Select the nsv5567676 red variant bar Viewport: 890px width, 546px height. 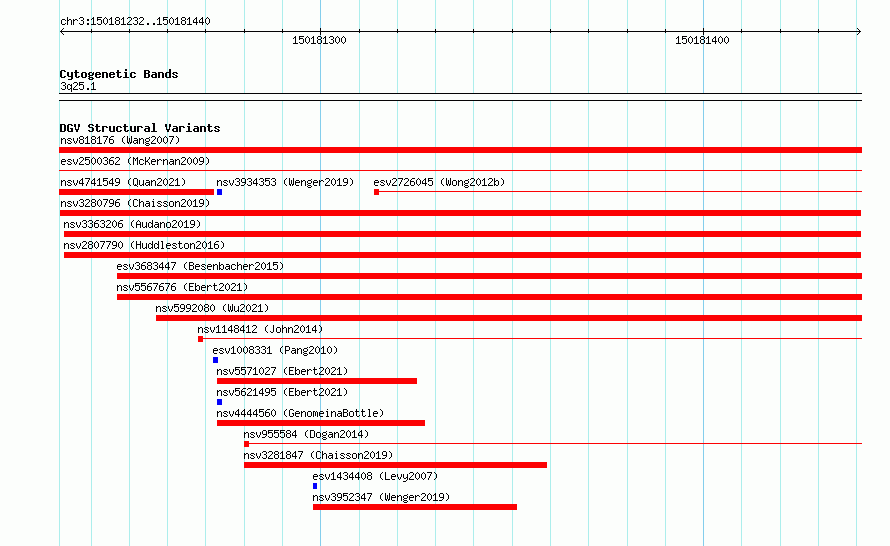click(x=489, y=297)
